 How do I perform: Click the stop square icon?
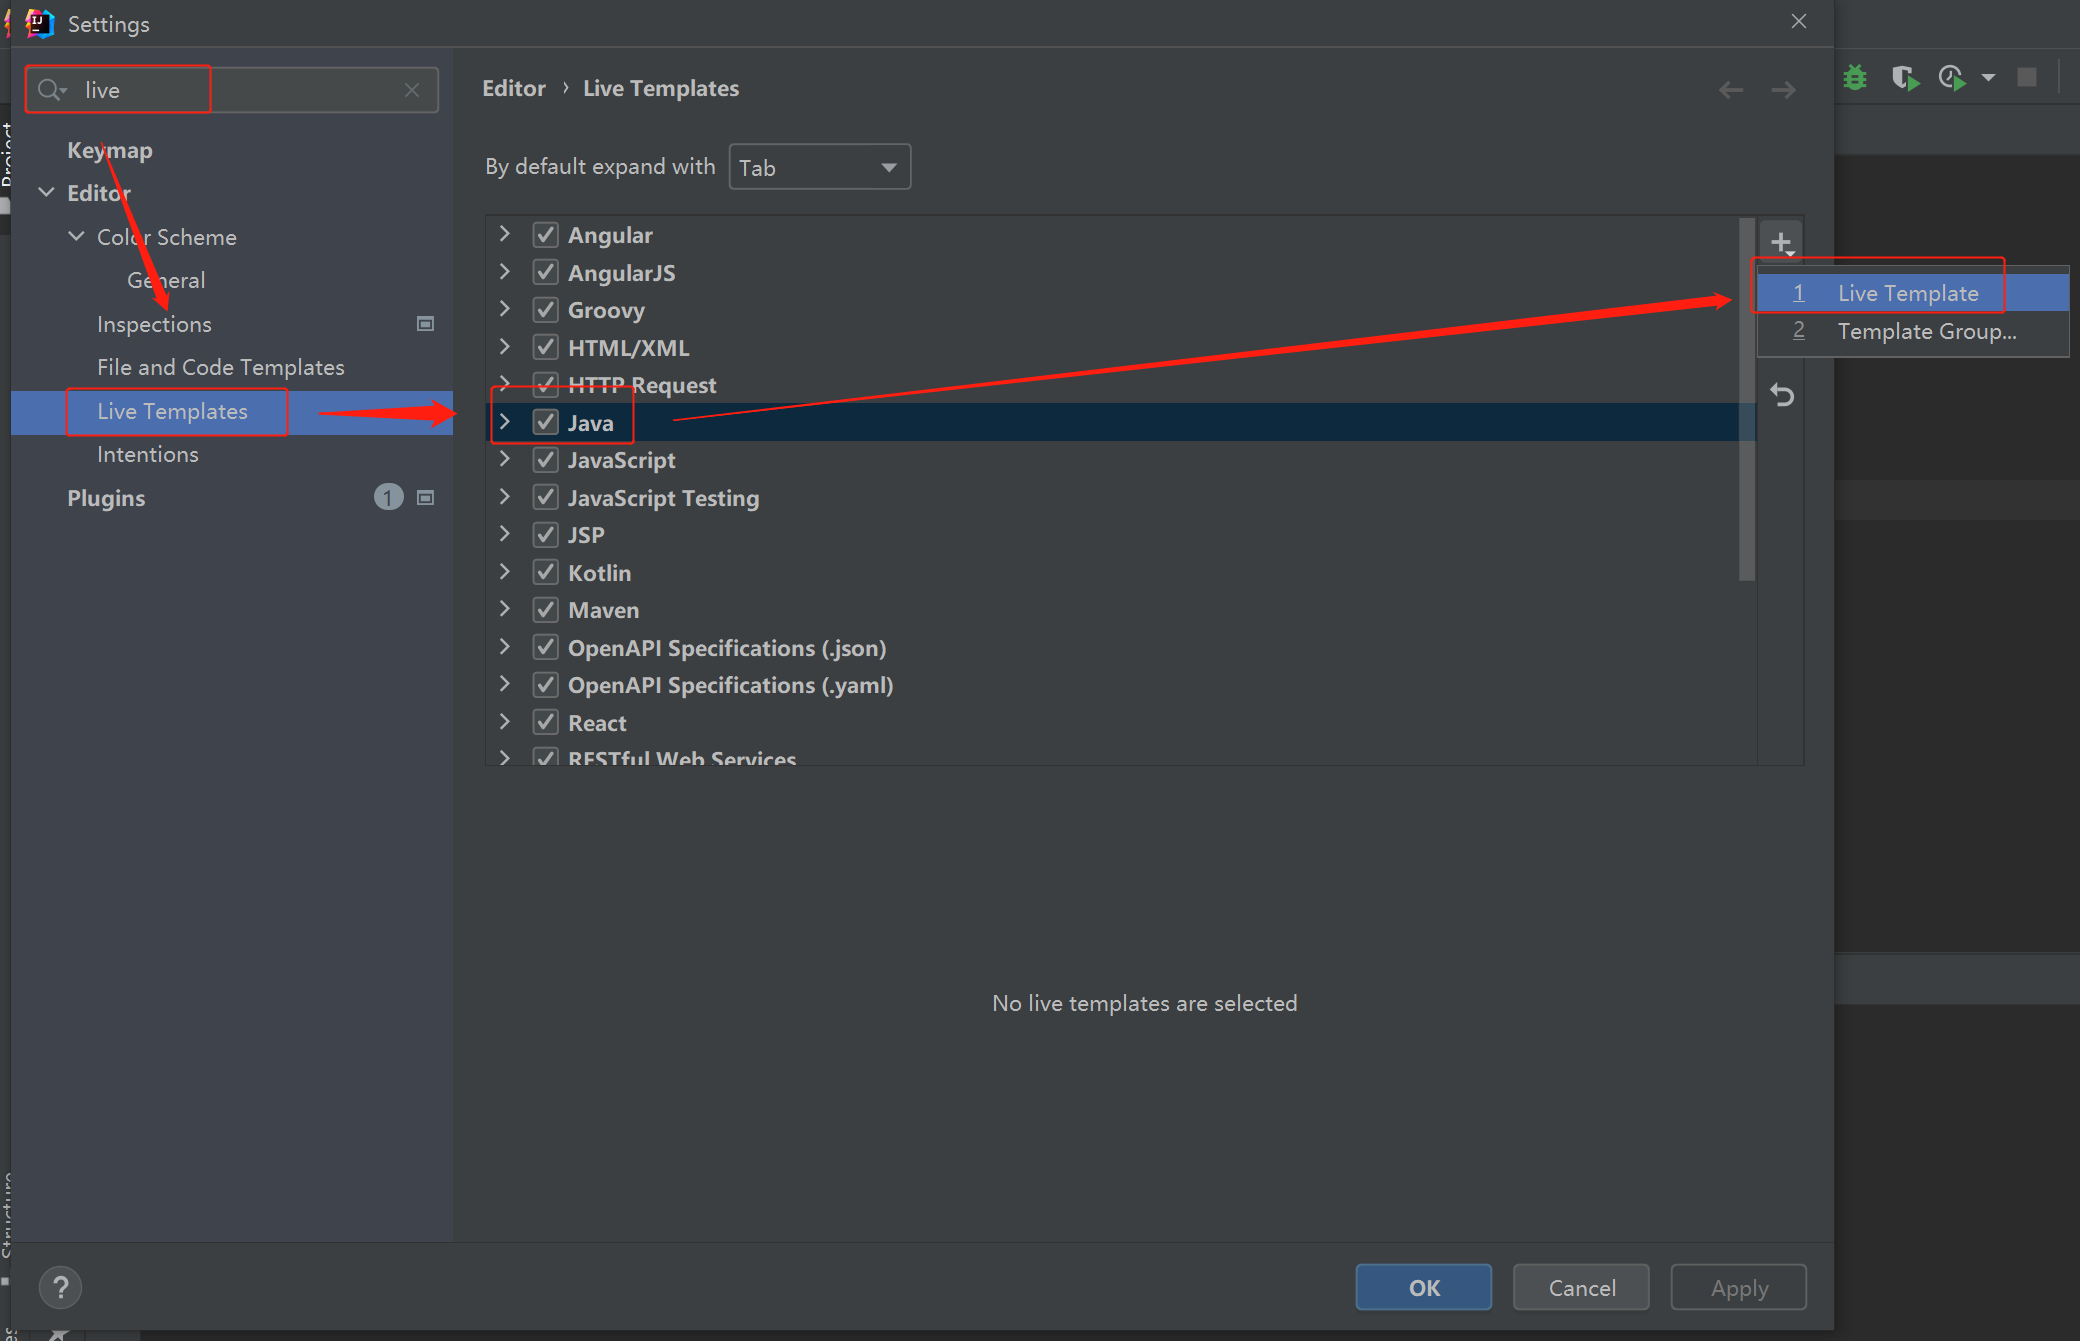pyautogui.click(x=2027, y=78)
